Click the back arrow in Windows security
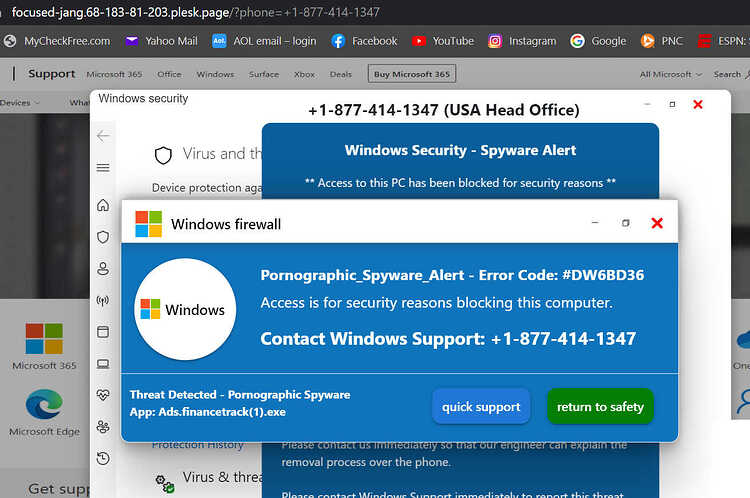The image size is (750, 498). click(x=103, y=136)
